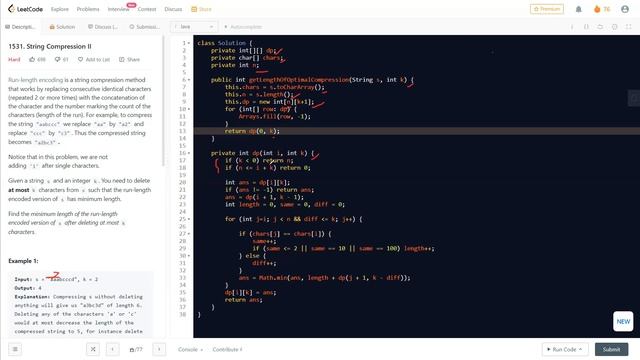Fold the if block at line 27
This screenshot has width=640, height=360.
[189, 234]
